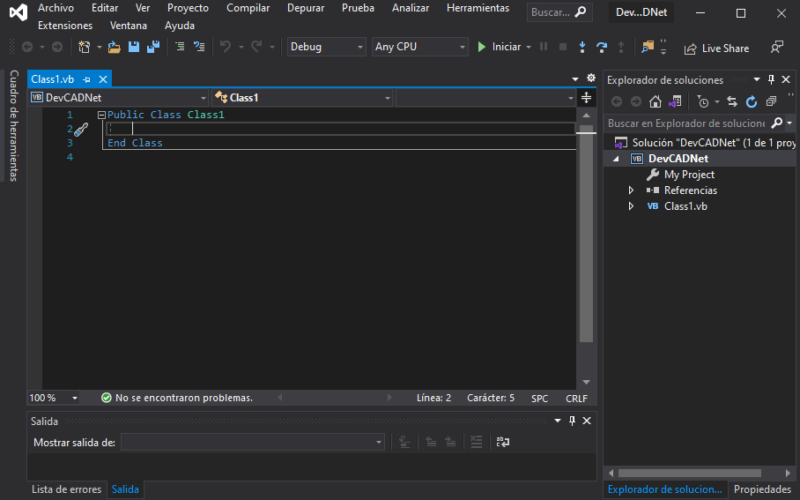The width and height of the screenshot is (800, 500).
Task: Open the Any CPU platform dropdown
Action: tap(419, 47)
